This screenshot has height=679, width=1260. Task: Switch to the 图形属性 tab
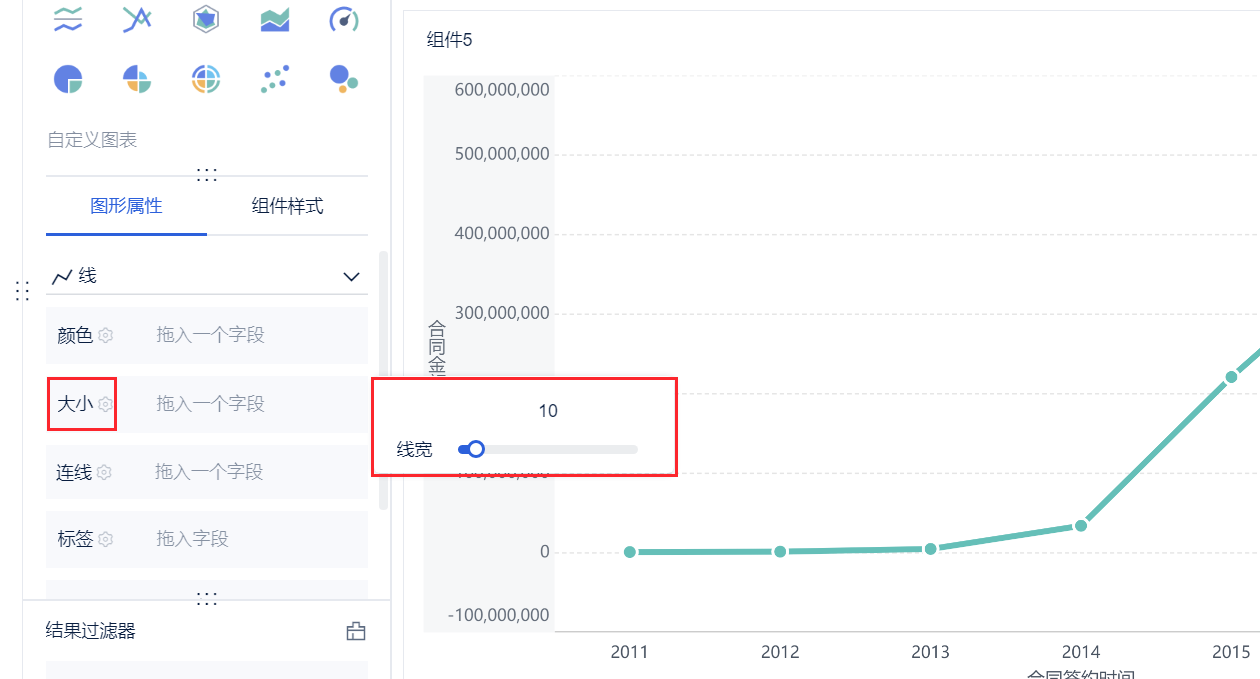pos(126,206)
